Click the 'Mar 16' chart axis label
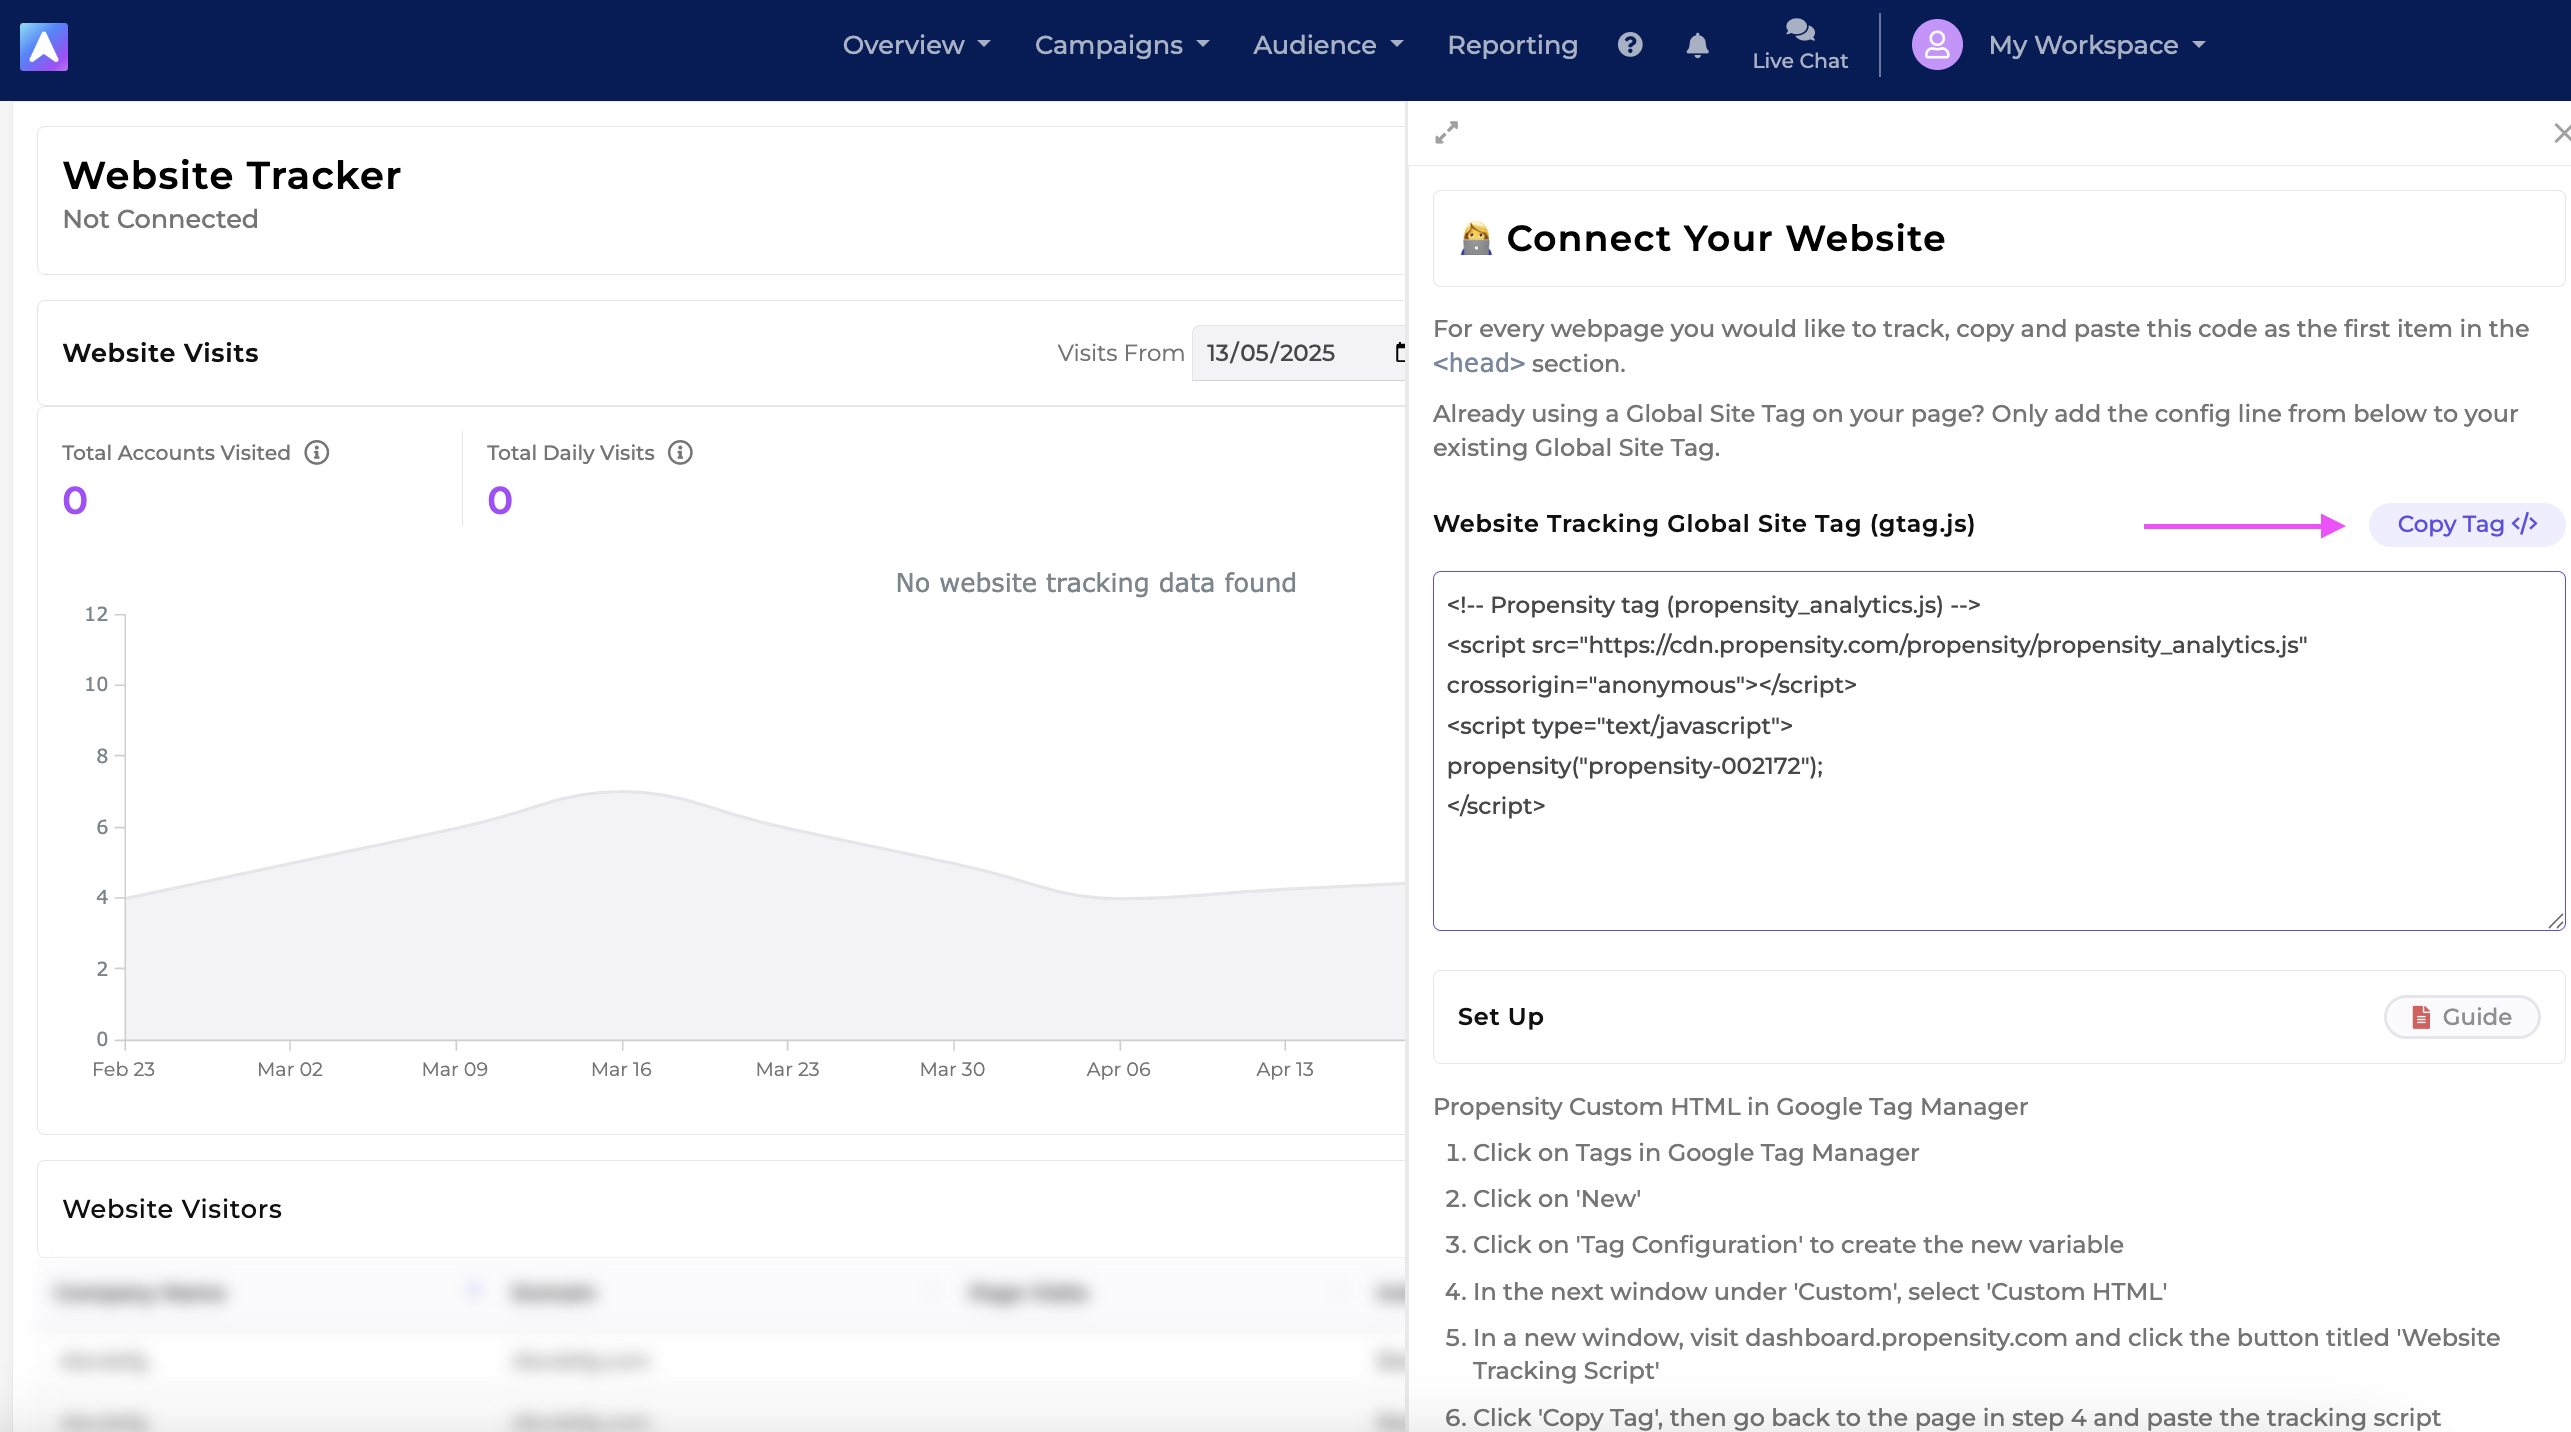Image resolution: width=2571 pixels, height=1432 pixels. click(x=621, y=1069)
